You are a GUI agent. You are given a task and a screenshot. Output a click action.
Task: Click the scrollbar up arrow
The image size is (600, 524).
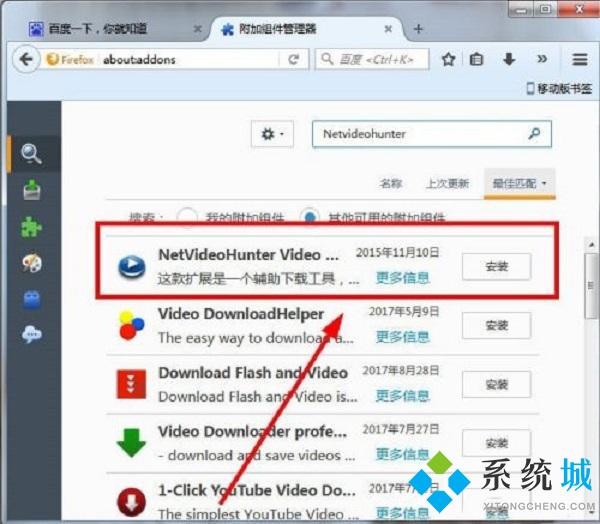(x=592, y=244)
